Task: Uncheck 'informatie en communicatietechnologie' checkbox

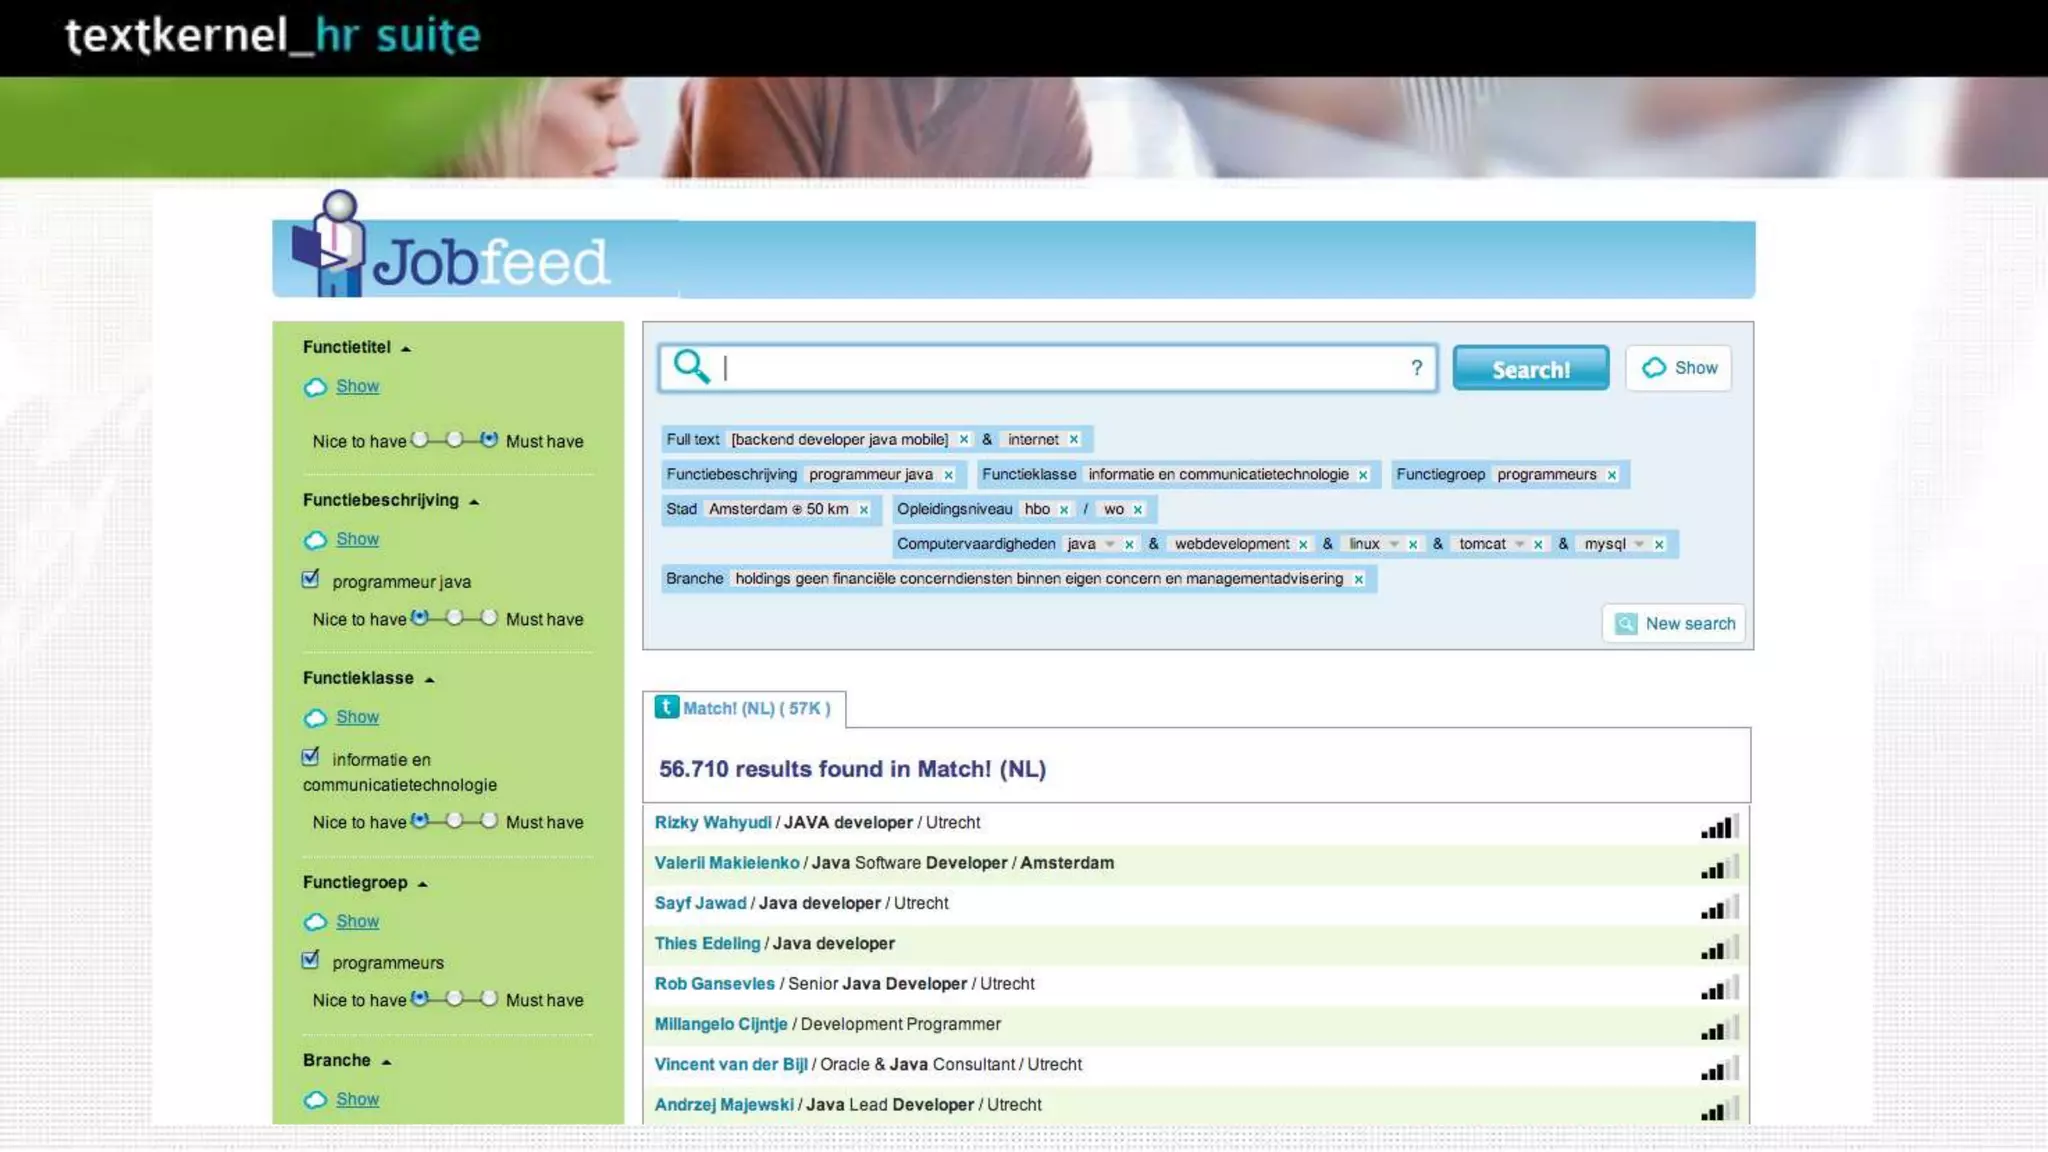Action: tap(311, 757)
